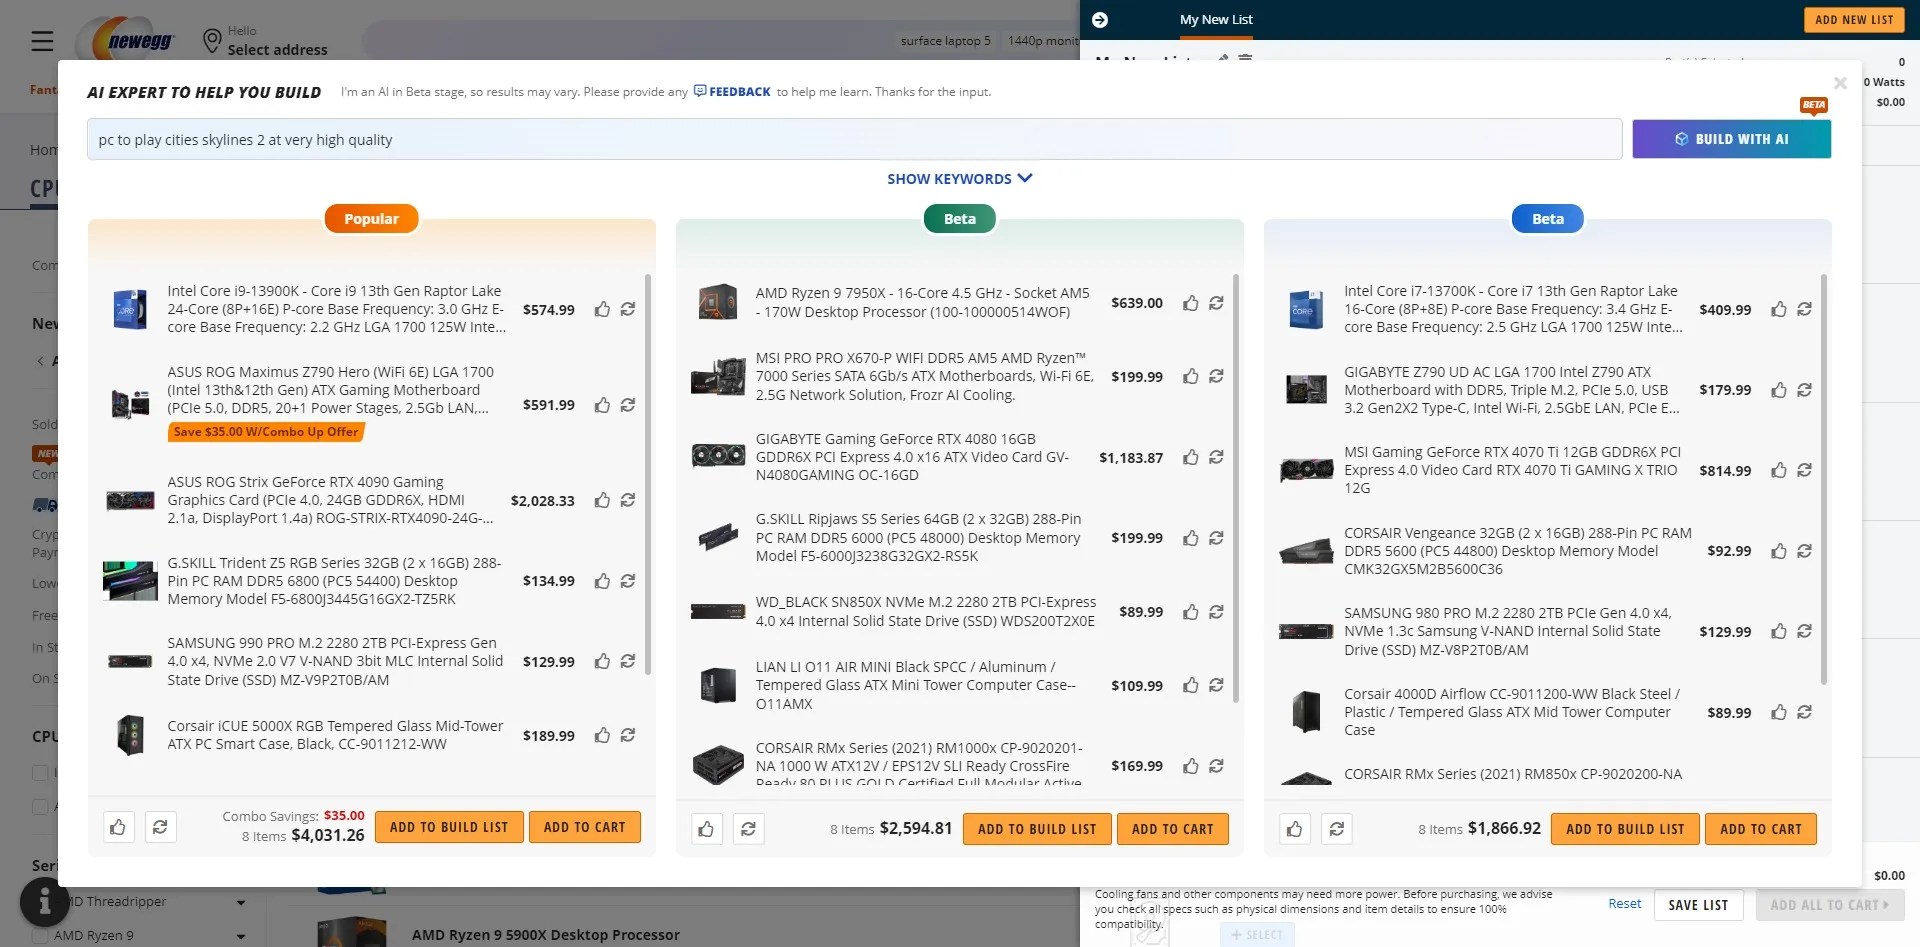Like the Corsair 4000D Airflow case suggestion
The width and height of the screenshot is (1920, 947).
(x=1780, y=713)
